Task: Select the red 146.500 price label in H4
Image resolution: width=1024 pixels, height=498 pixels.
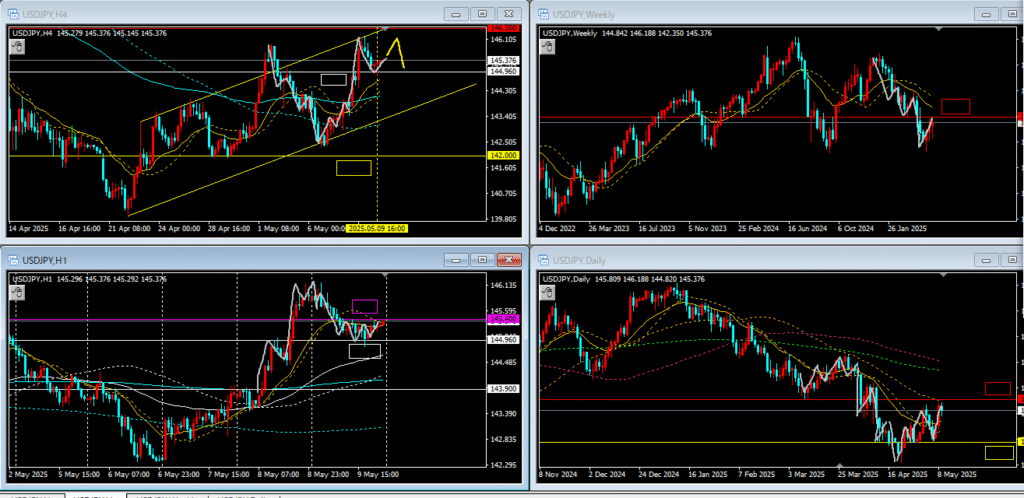Action: 504,28
